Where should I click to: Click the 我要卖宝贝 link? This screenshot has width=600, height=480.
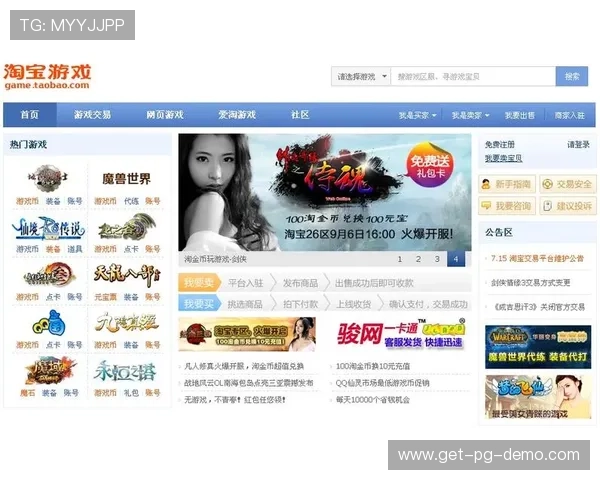(504, 158)
